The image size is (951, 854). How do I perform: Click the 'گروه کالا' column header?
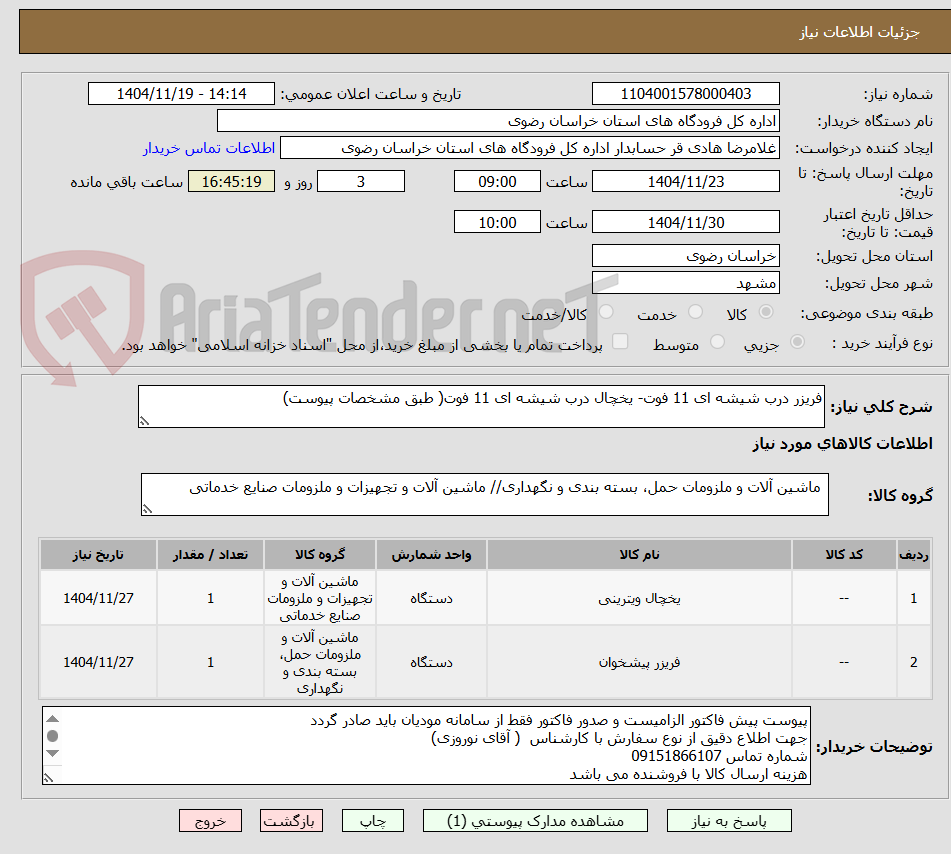coord(320,554)
